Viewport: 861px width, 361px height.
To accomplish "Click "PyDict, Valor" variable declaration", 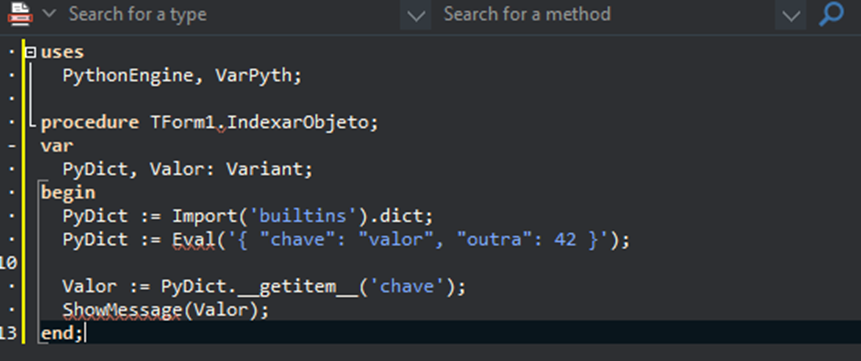I will point(133,169).
